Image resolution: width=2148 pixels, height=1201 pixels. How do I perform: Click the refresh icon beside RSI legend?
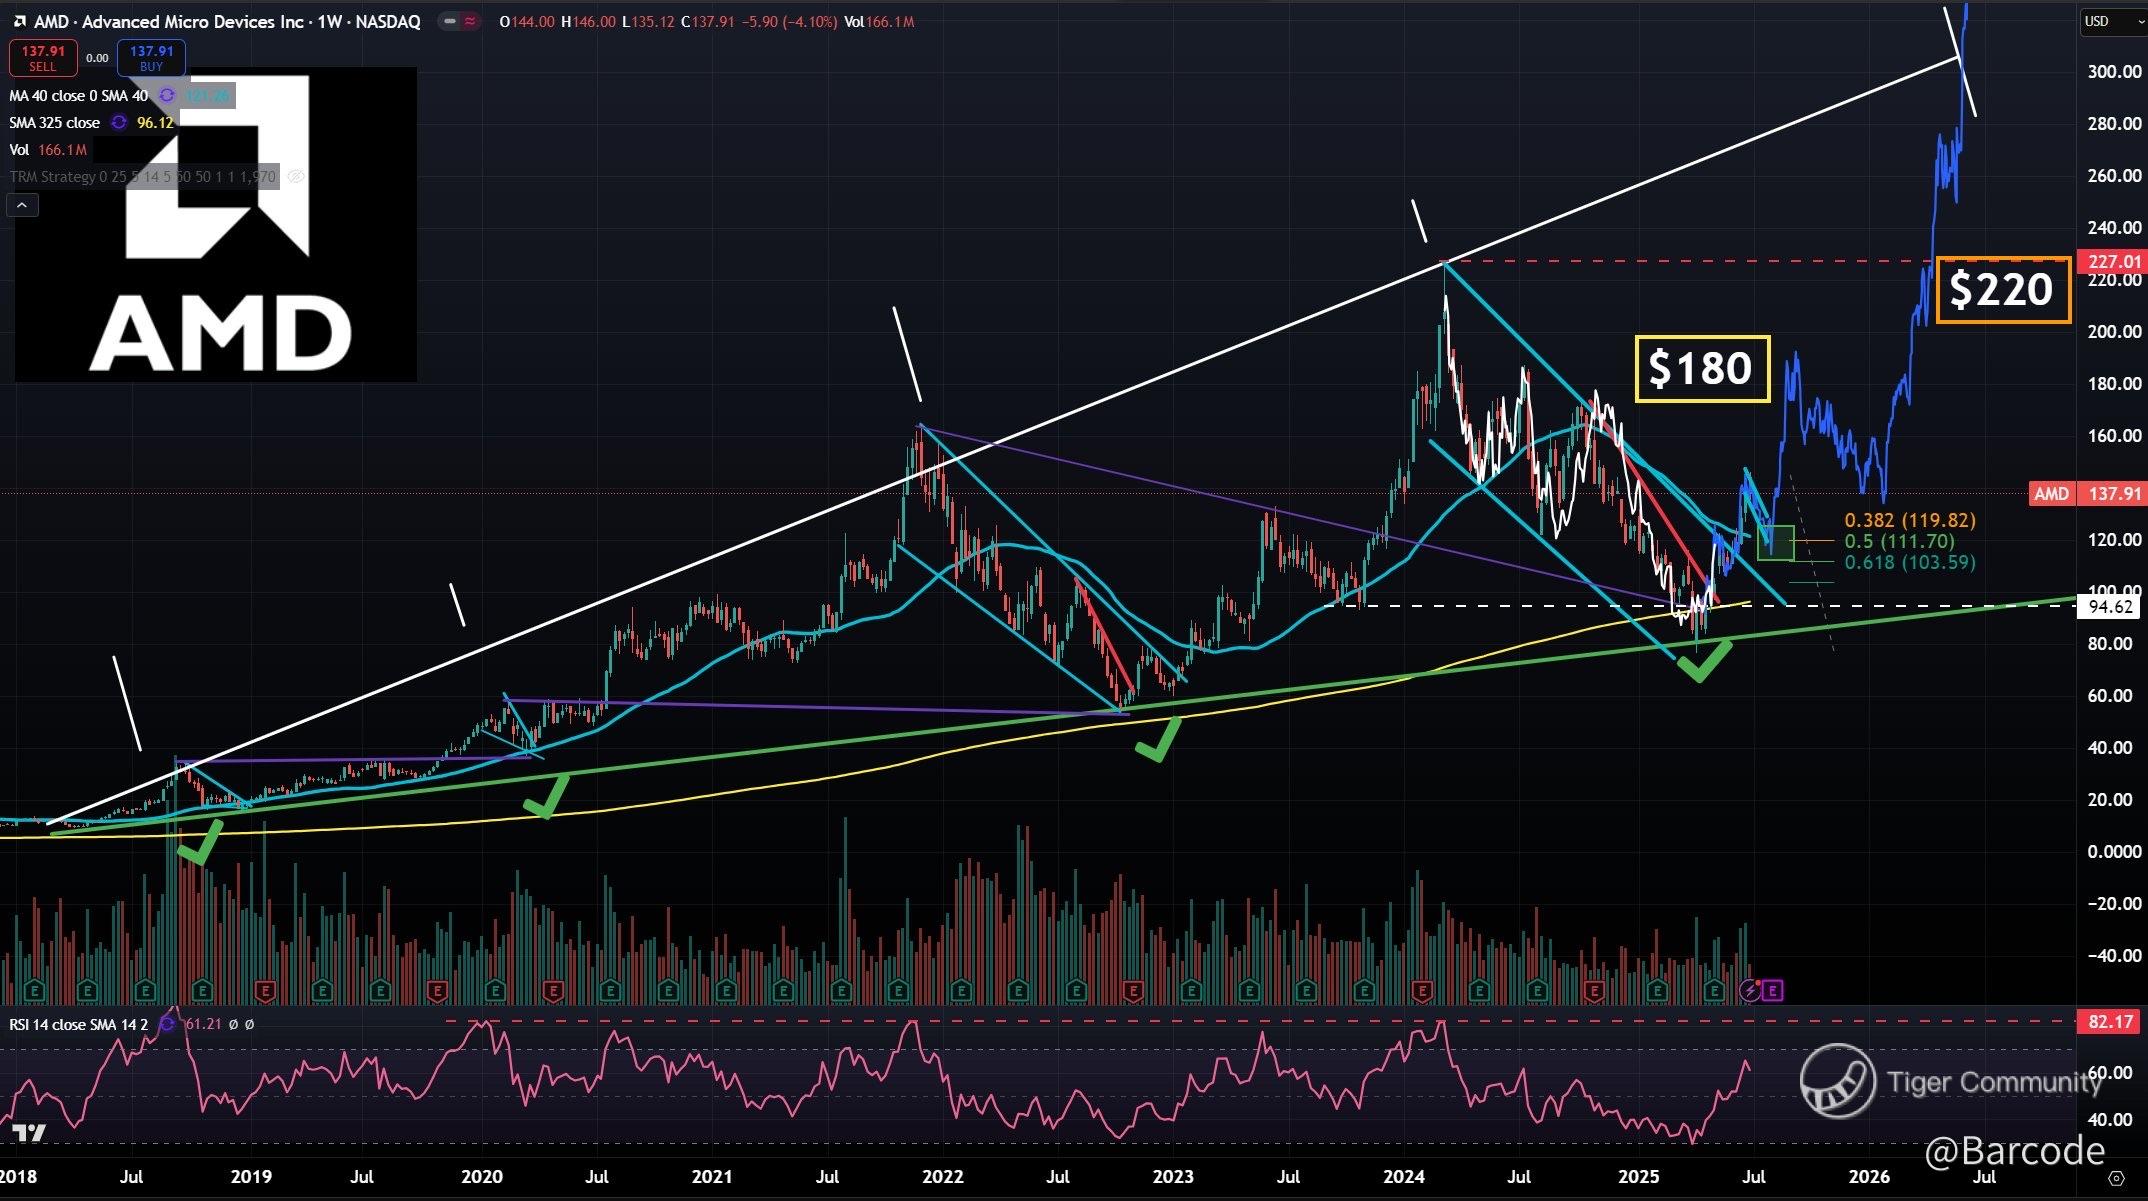tap(167, 1024)
